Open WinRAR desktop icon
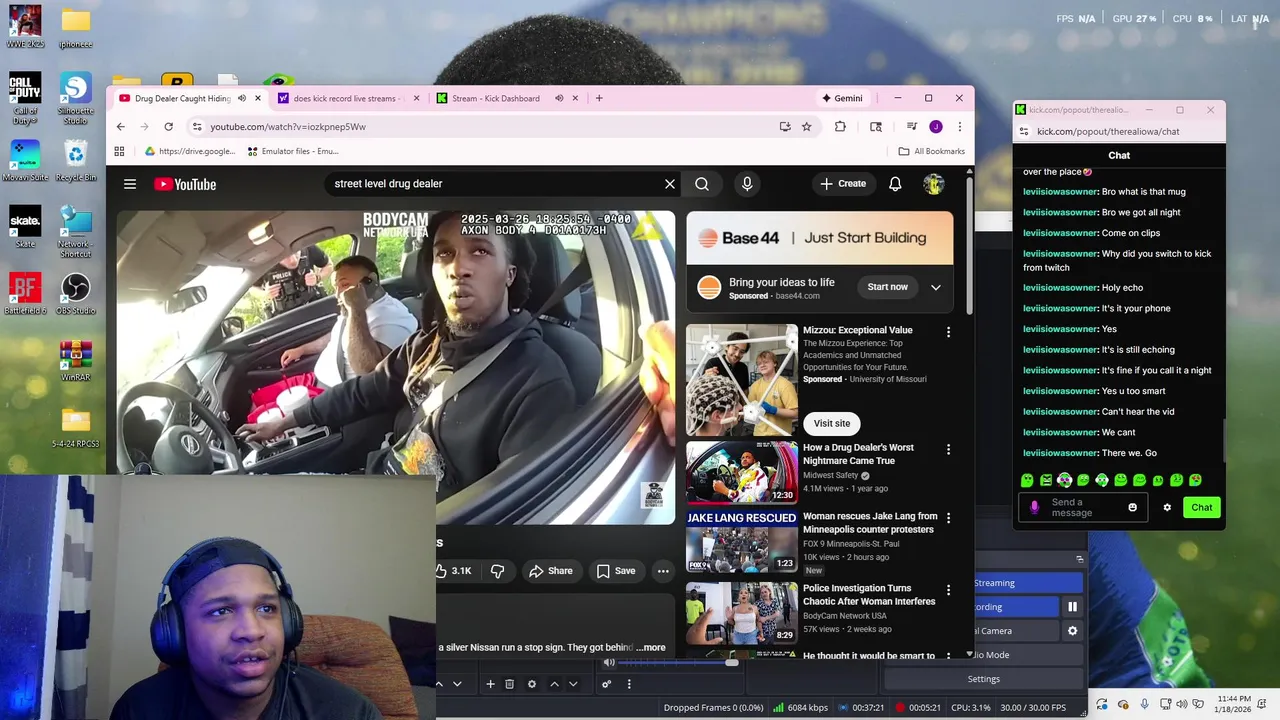 pos(76,362)
